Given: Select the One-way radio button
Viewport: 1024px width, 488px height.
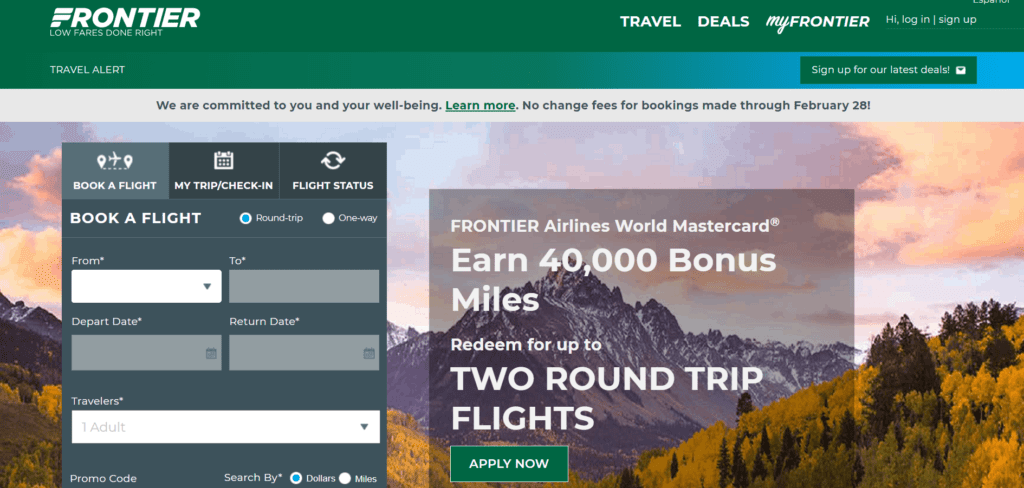Looking at the screenshot, I should [328, 218].
